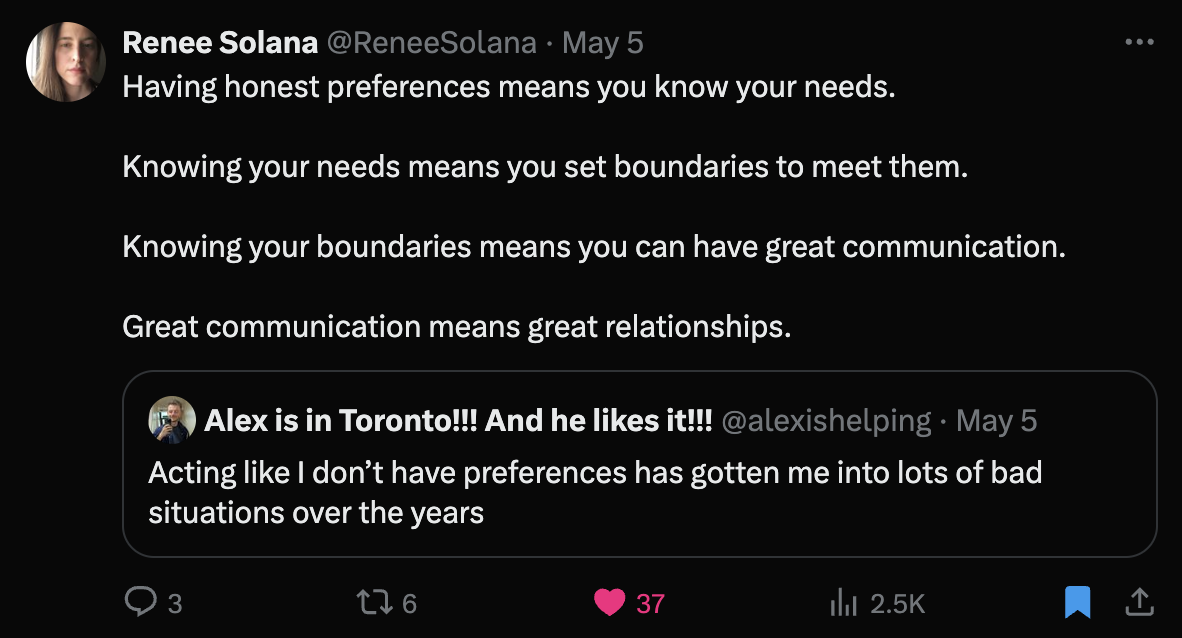Visit the @alexishelping handle
The height and width of the screenshot is (638, 1182).
[x=826, y=421]
